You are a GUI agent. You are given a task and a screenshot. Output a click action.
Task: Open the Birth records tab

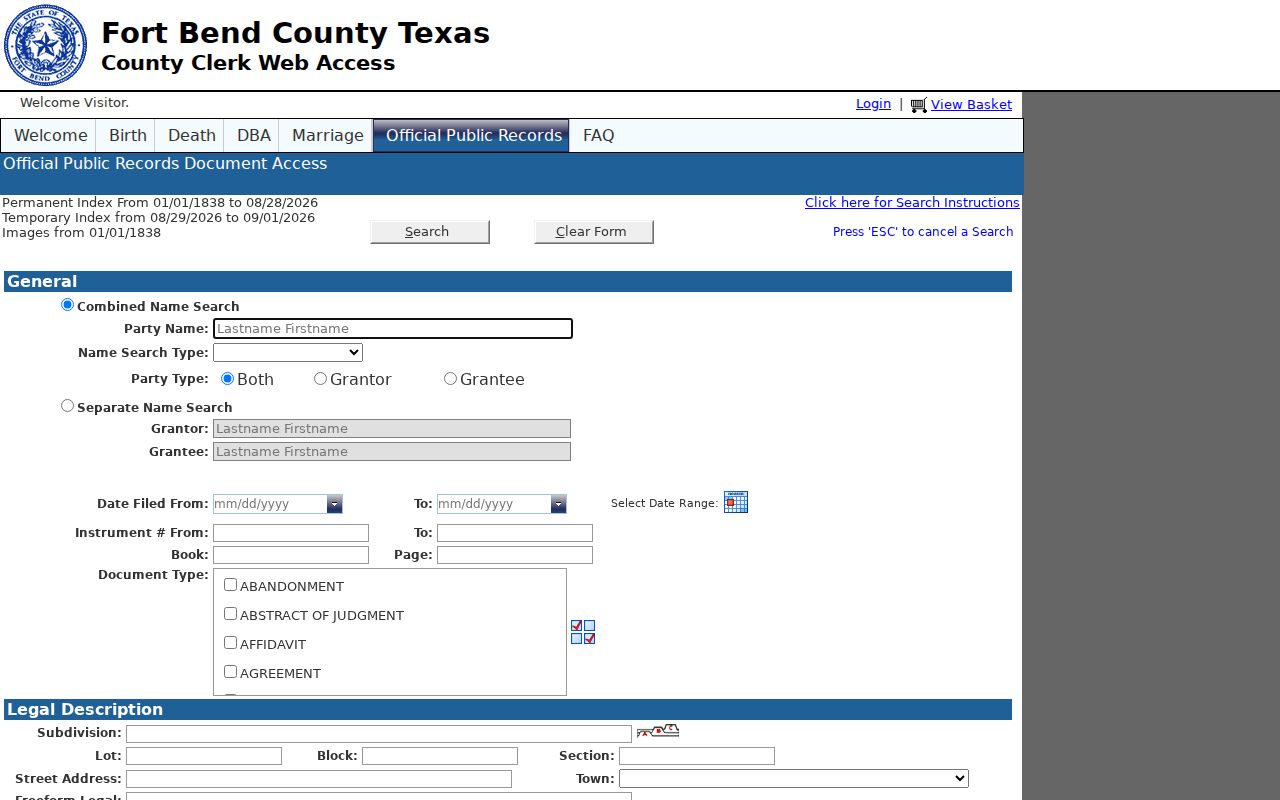tap(128, 135)
